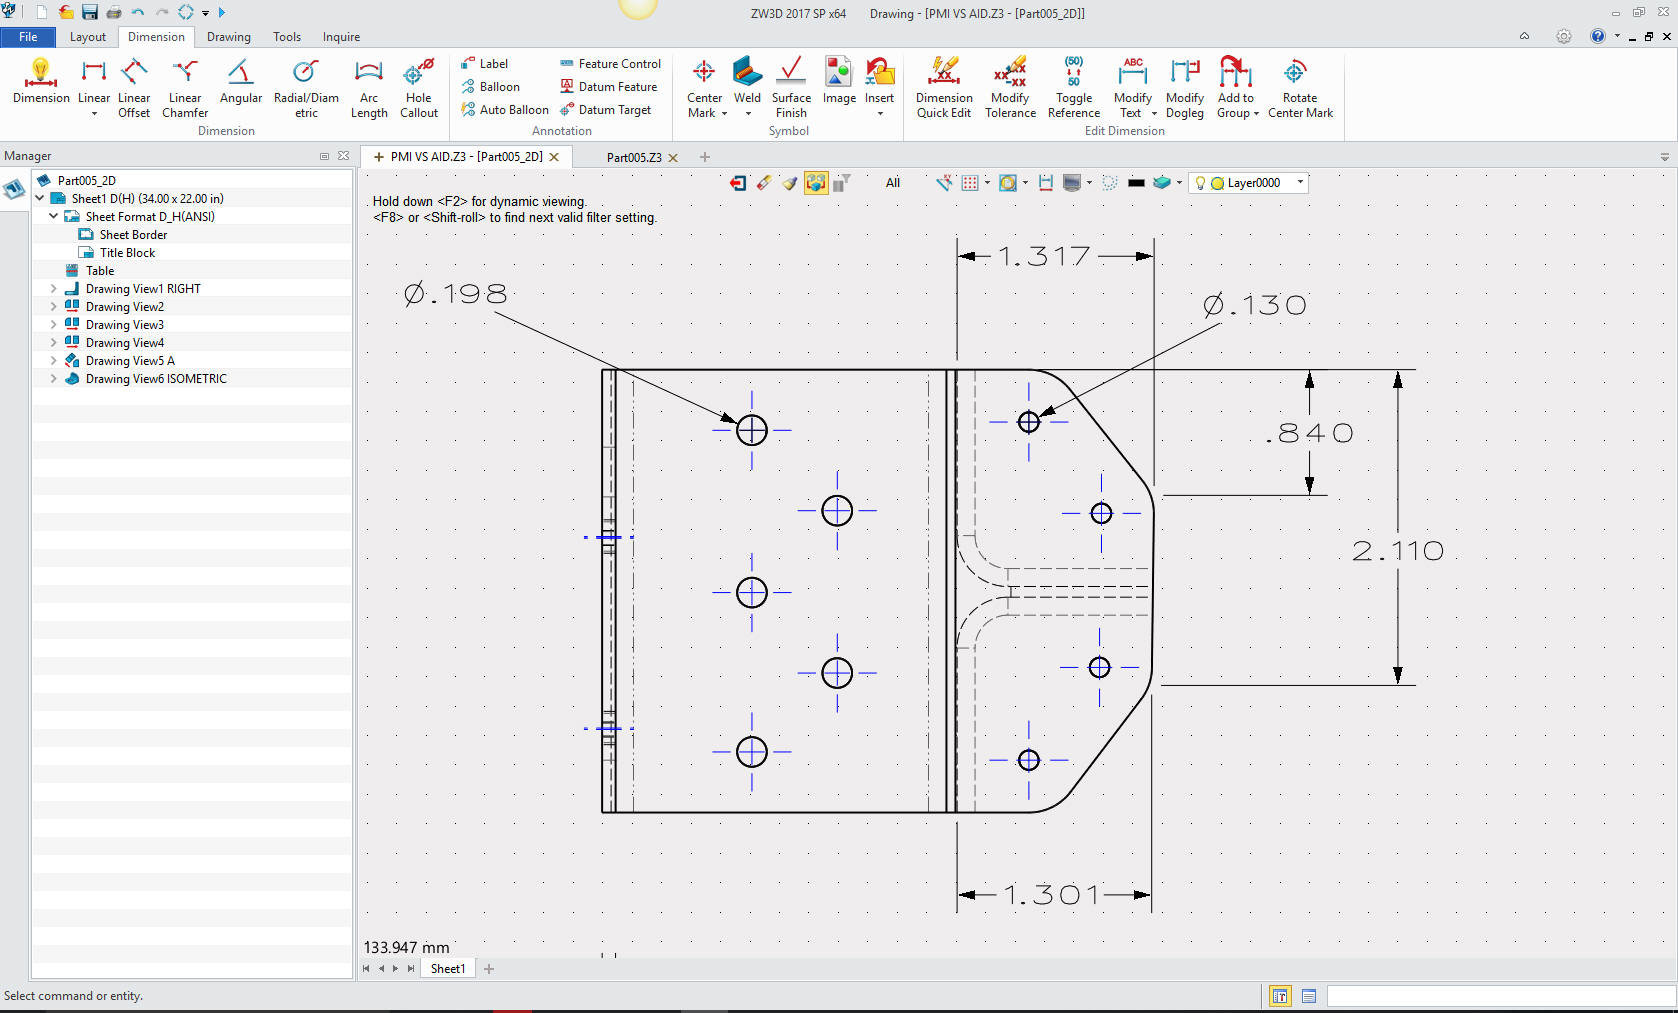Click the exit icon in the view toolbar
Viewport: 1678px width, 1013px height.
(738, 183)
